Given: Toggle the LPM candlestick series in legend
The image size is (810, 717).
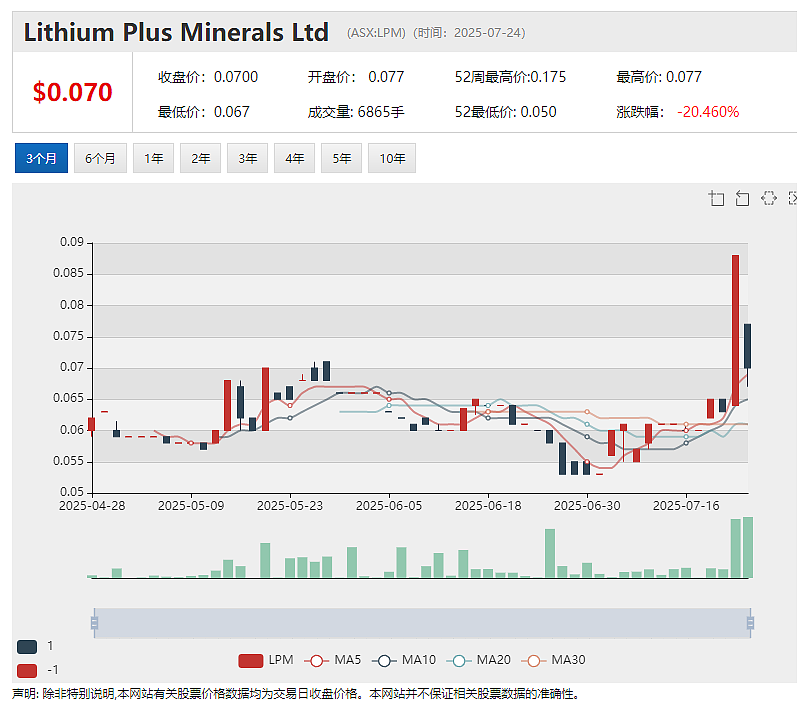Looking at the screenshot, I should tap(266, 660).
